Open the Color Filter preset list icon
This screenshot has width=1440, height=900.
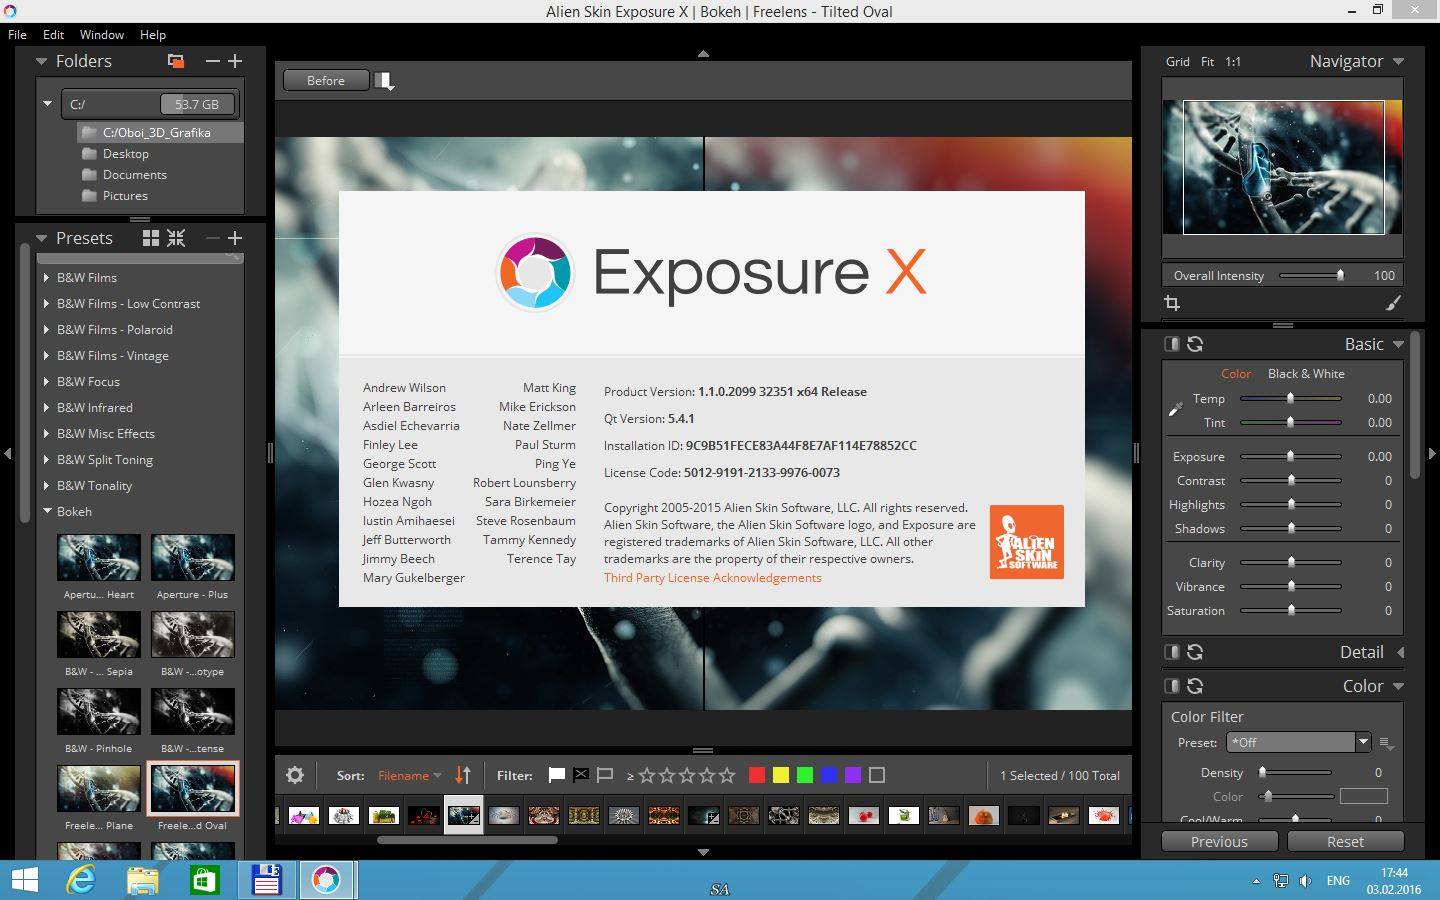1386,743
